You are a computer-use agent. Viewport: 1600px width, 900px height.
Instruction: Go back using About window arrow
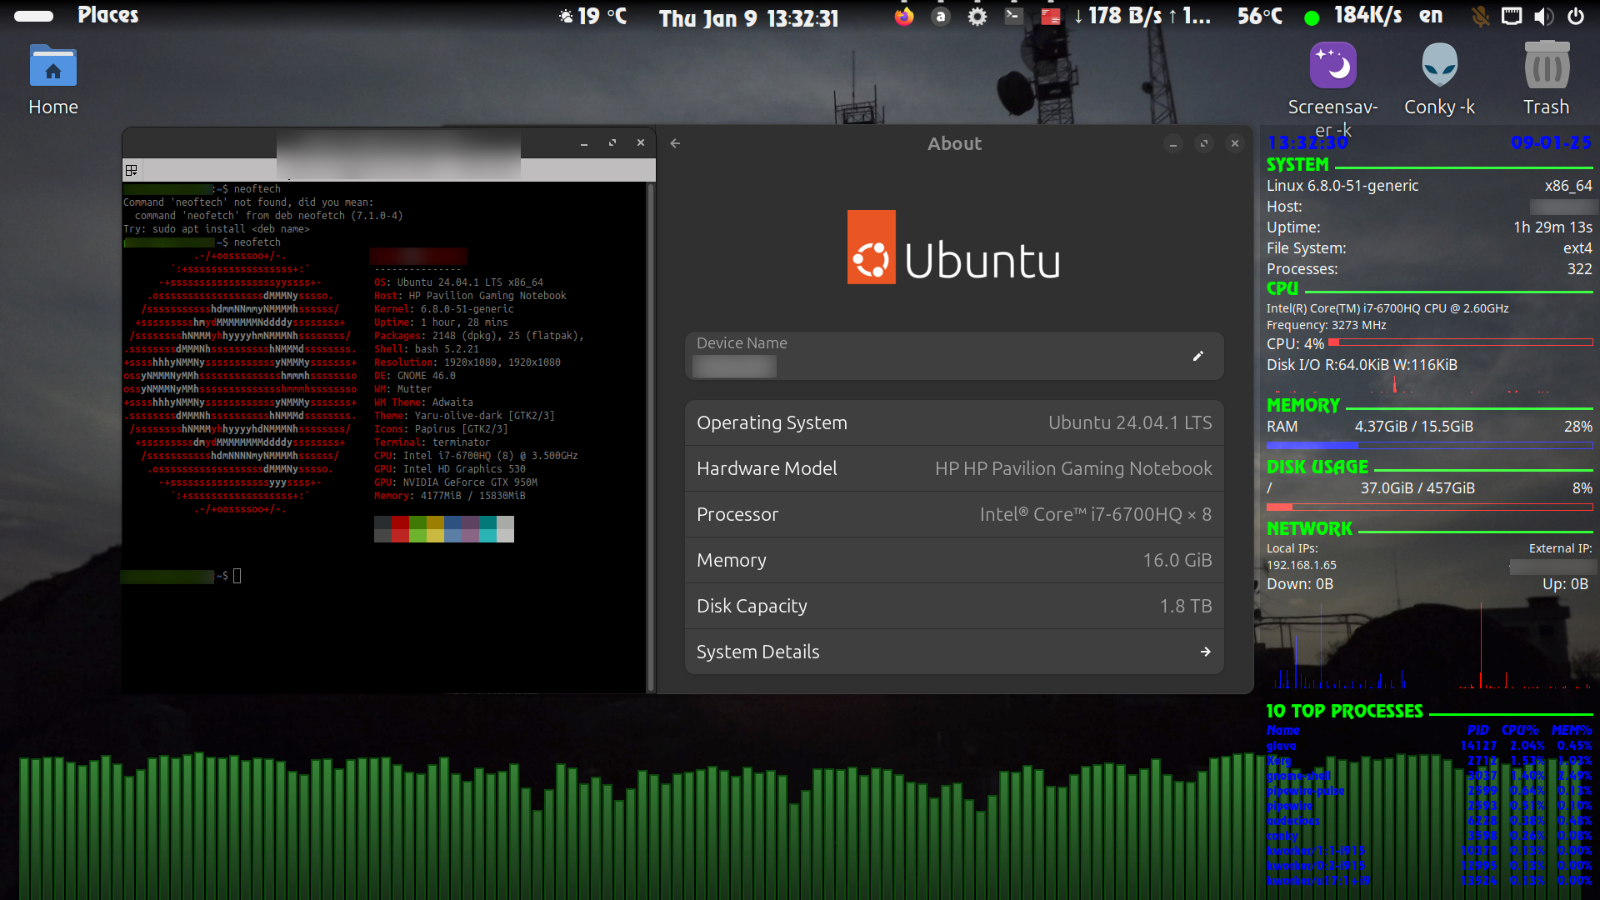click(675, 143)
